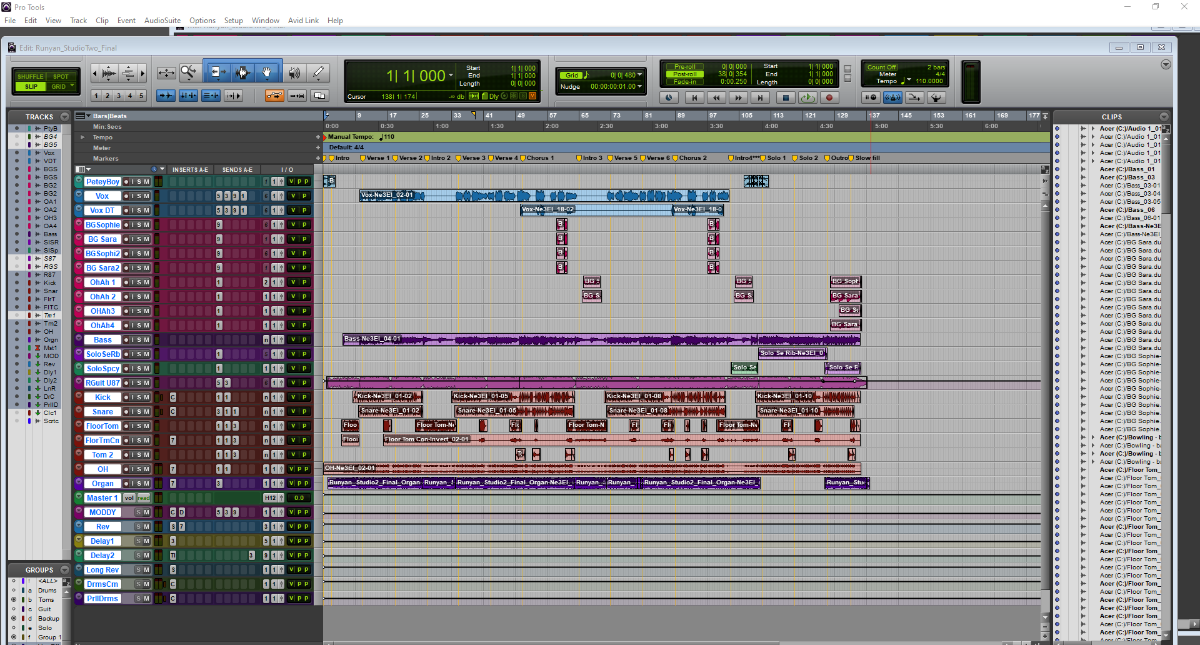Enable Slip edit mode
Viewport: 1200px width, 645px height.
[30, 87]
